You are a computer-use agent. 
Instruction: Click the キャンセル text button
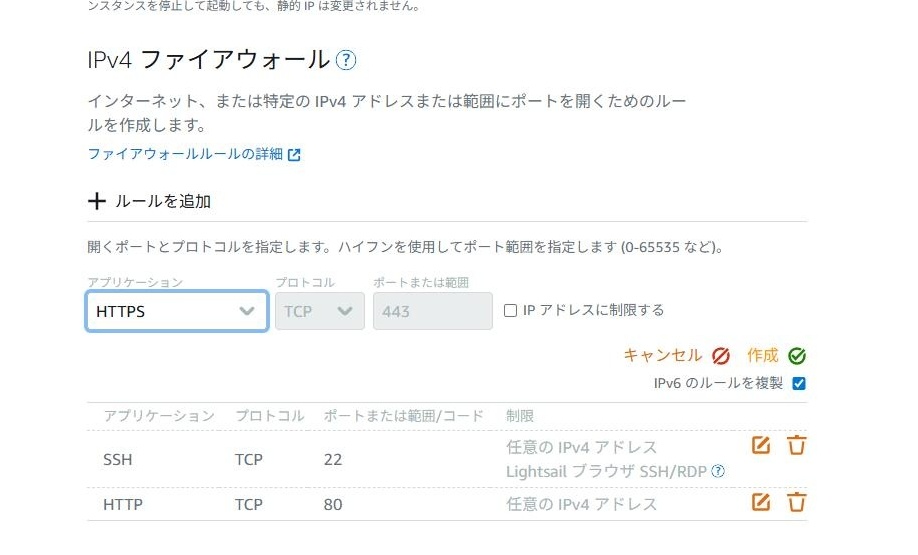663,355
